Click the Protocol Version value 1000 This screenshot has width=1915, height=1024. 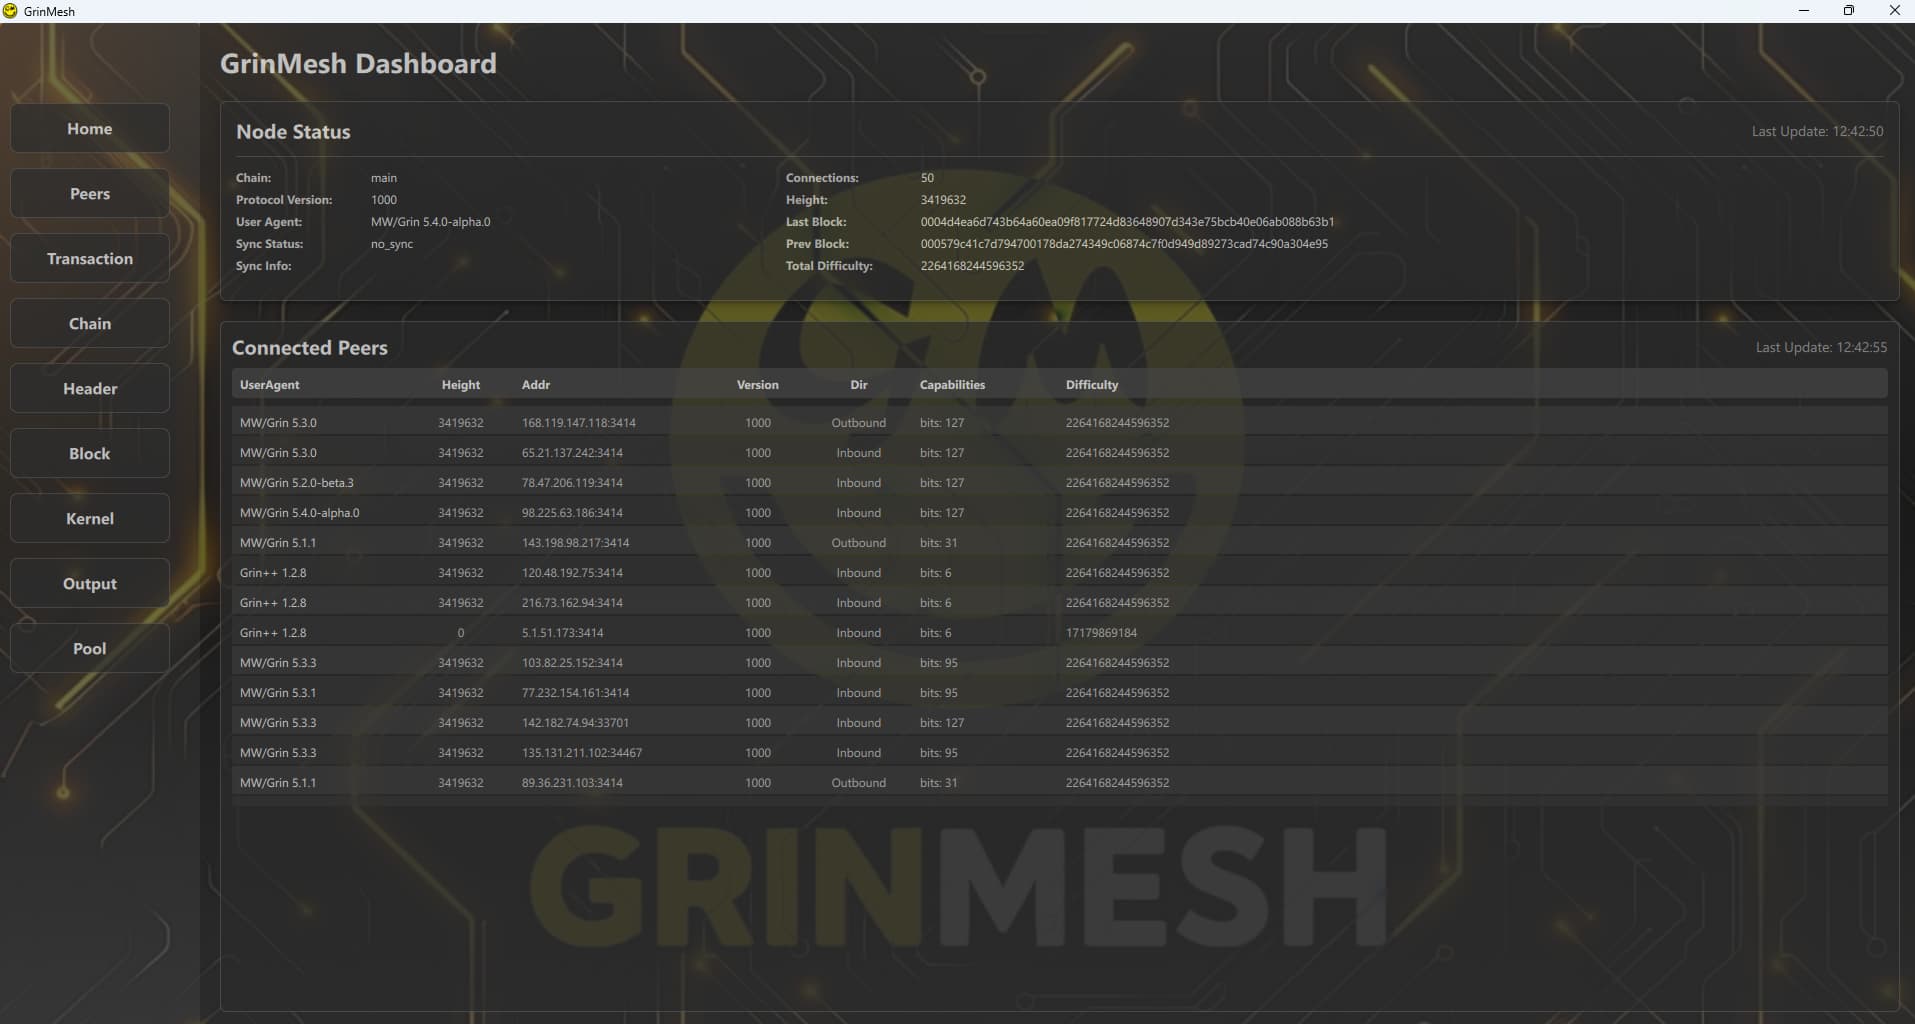pyautogui.click(x=384, y=200)
